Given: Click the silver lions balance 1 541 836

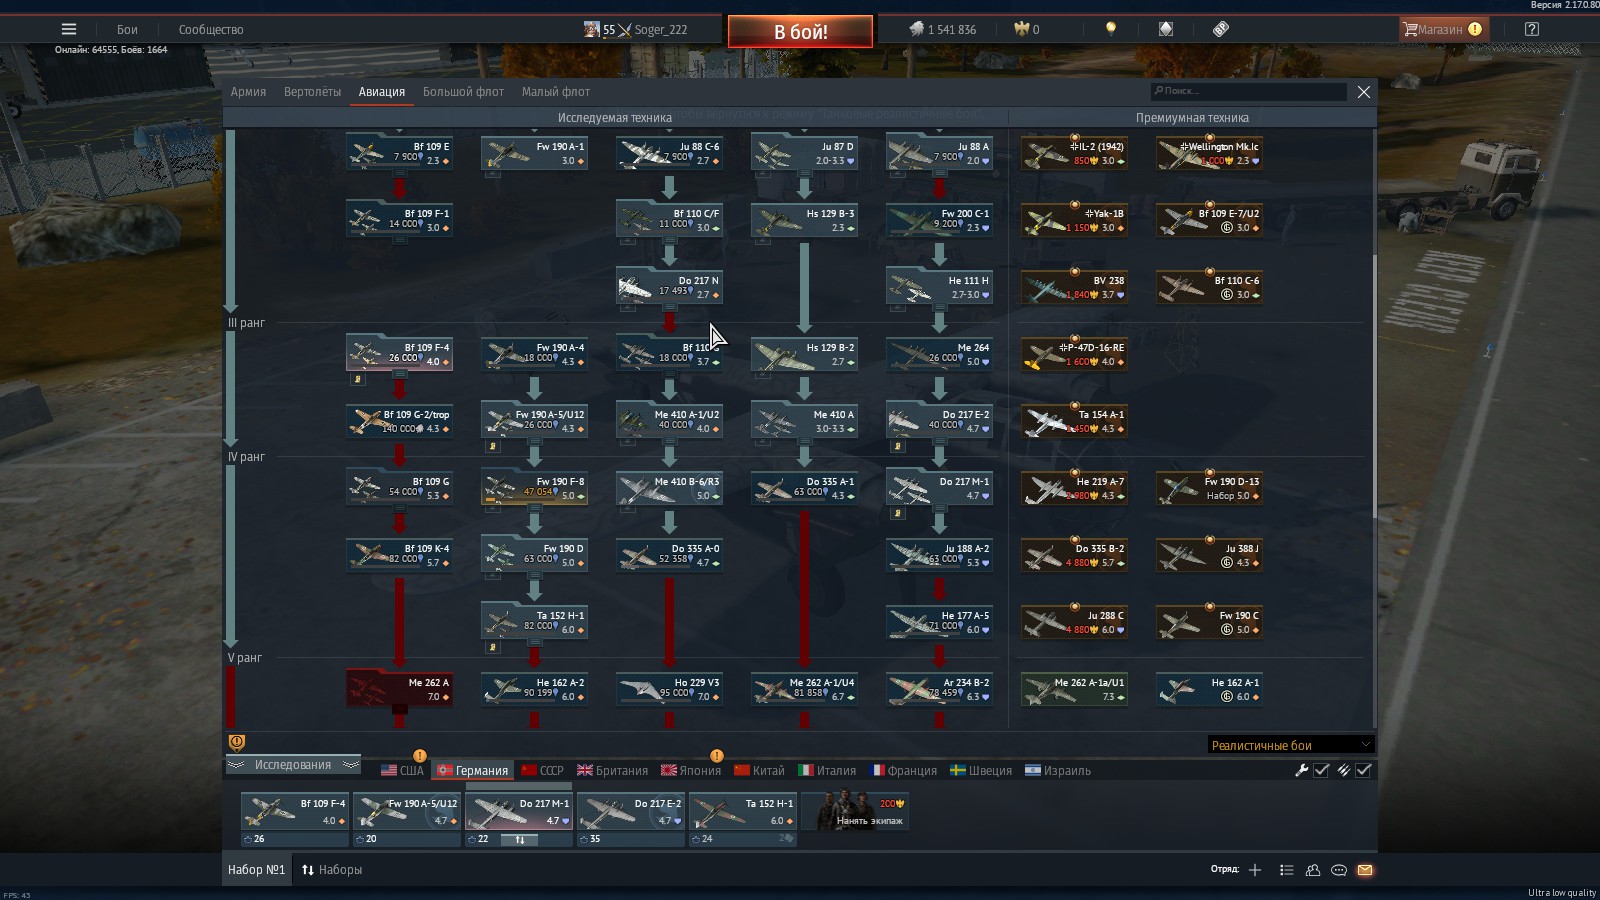Looking at the screenshot, I should [943, 30].
